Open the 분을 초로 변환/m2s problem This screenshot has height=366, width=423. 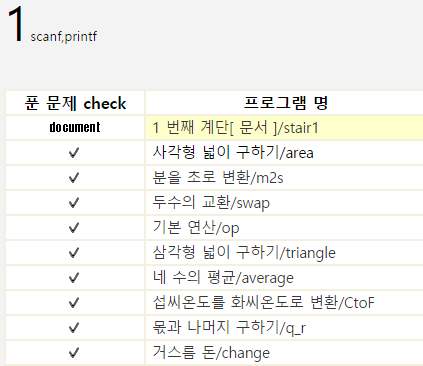[x=218, y=178]
